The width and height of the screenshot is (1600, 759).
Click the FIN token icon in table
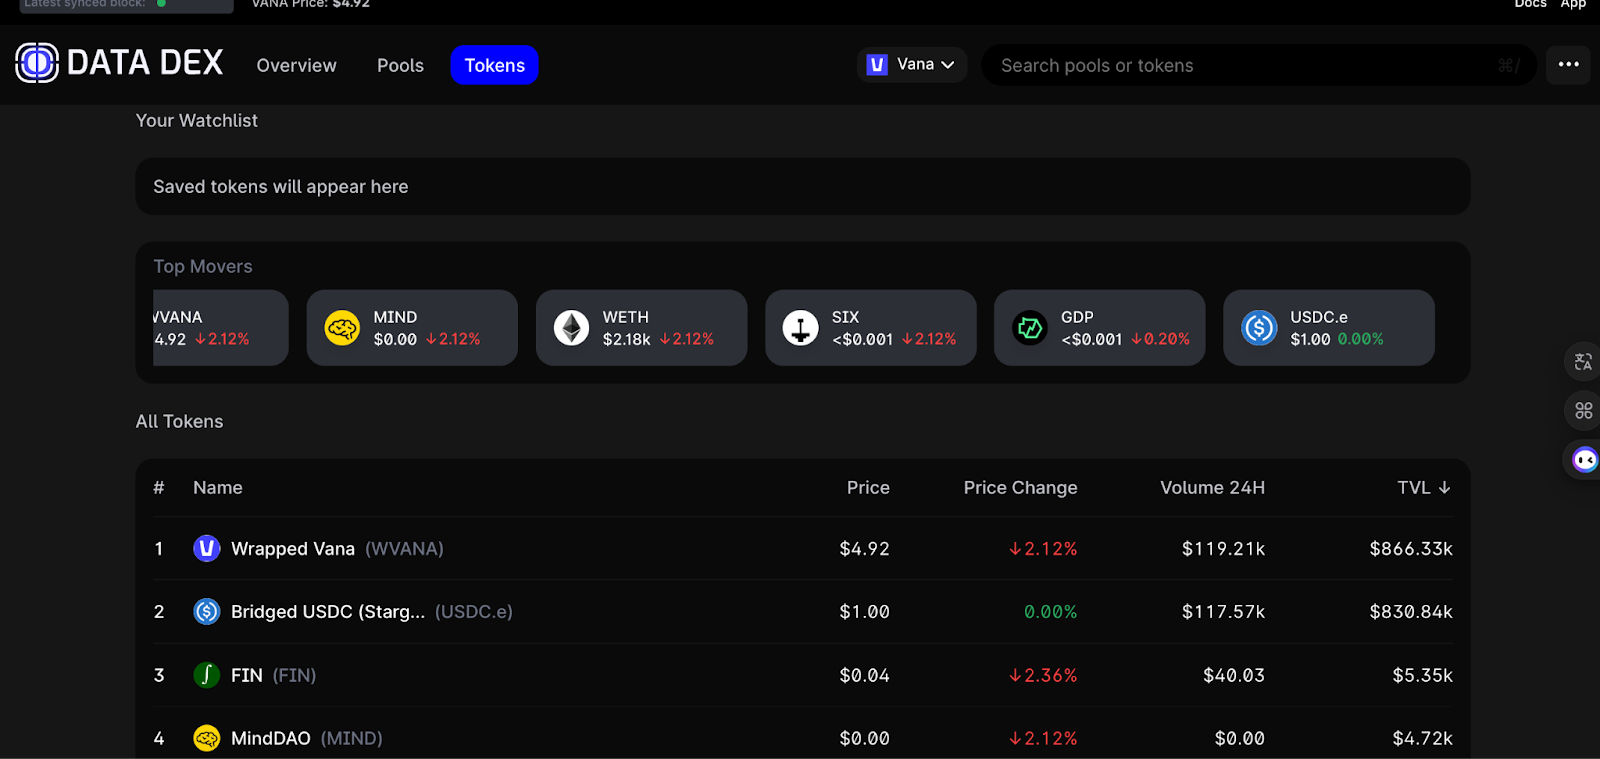[x=207, y=675]
